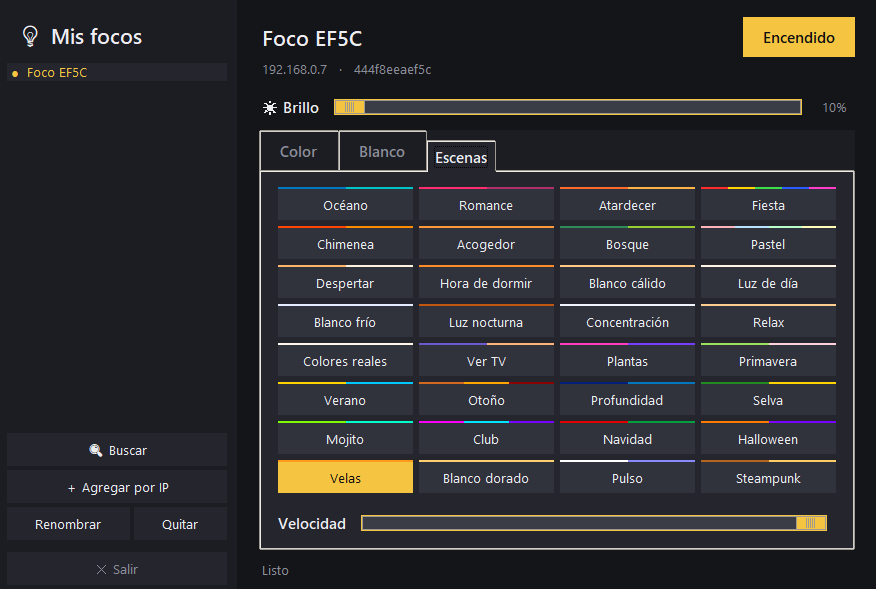Add a bulb with Agregar por IP

pos(117,487)
